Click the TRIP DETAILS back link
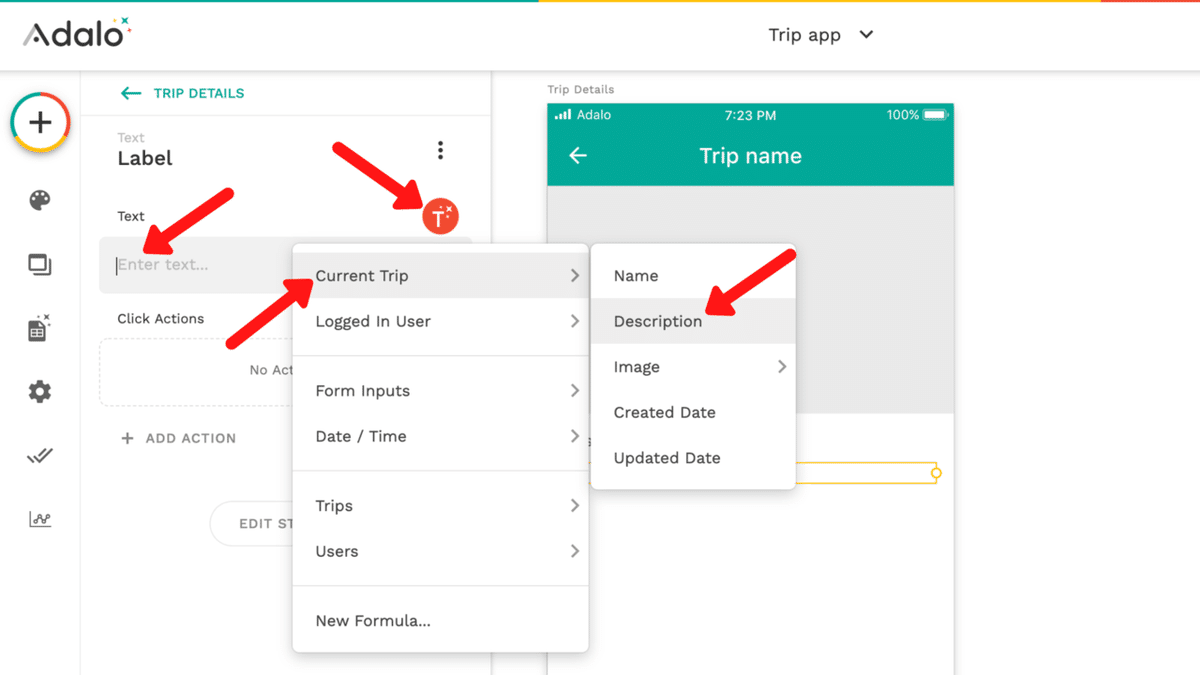Screen dimensions: 1200x675 [198, 93]
